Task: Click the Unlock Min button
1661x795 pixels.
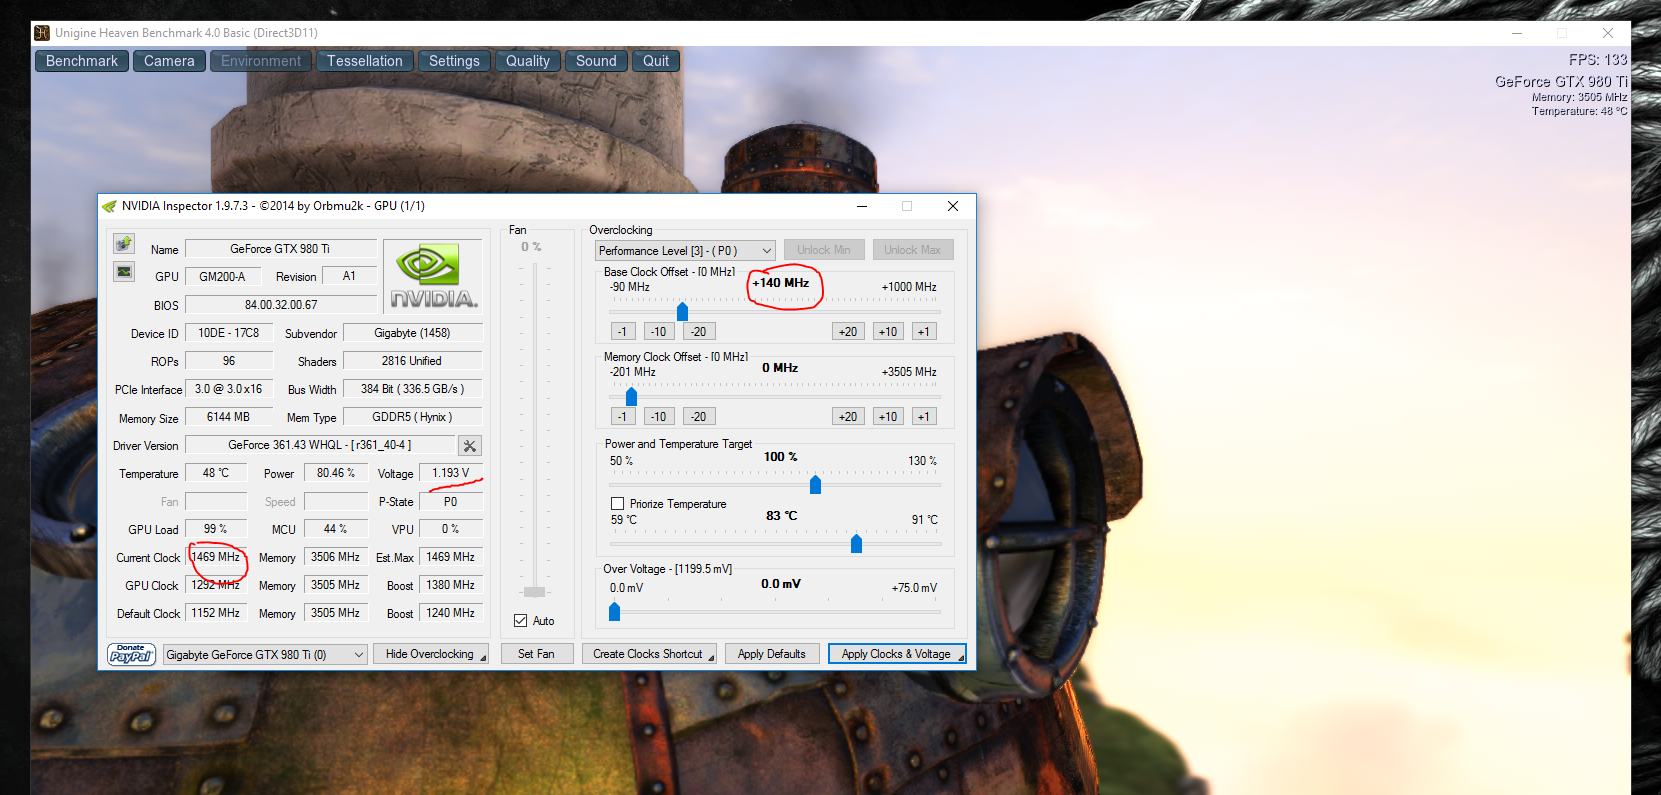Action: 824,250
